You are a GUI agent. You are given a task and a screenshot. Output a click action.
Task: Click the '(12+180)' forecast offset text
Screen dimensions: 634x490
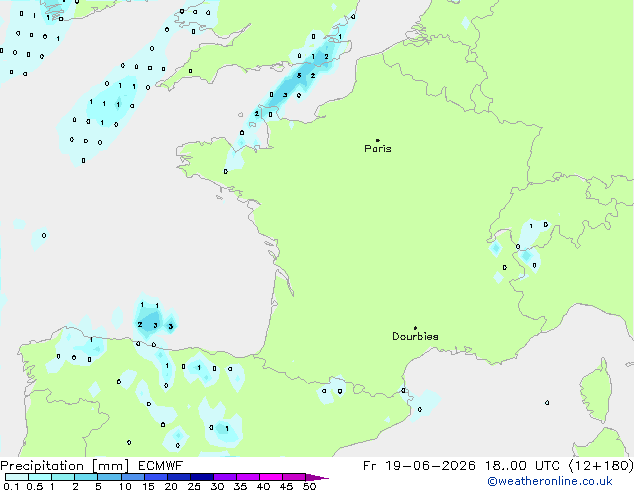pos(601,466)
